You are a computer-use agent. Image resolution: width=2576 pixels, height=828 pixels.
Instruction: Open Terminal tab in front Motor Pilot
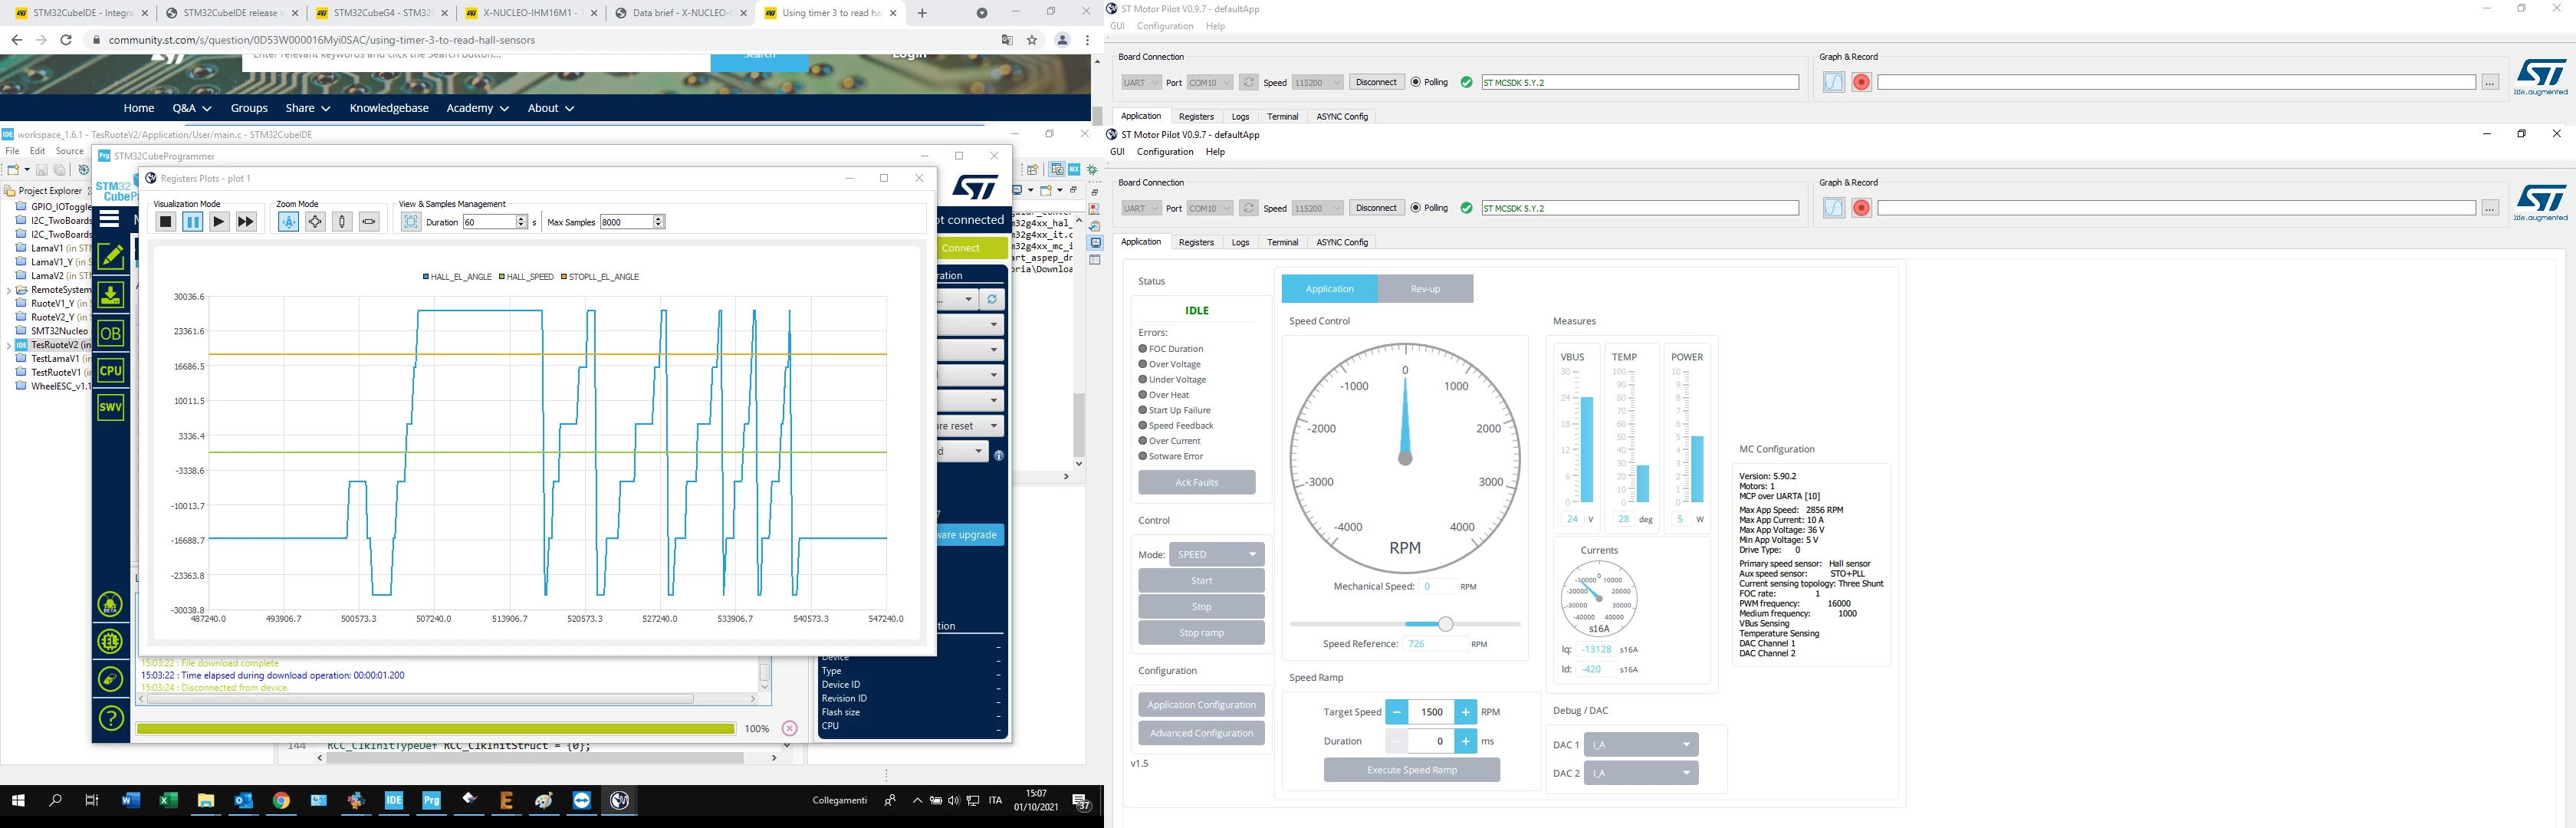point(1282,242)
